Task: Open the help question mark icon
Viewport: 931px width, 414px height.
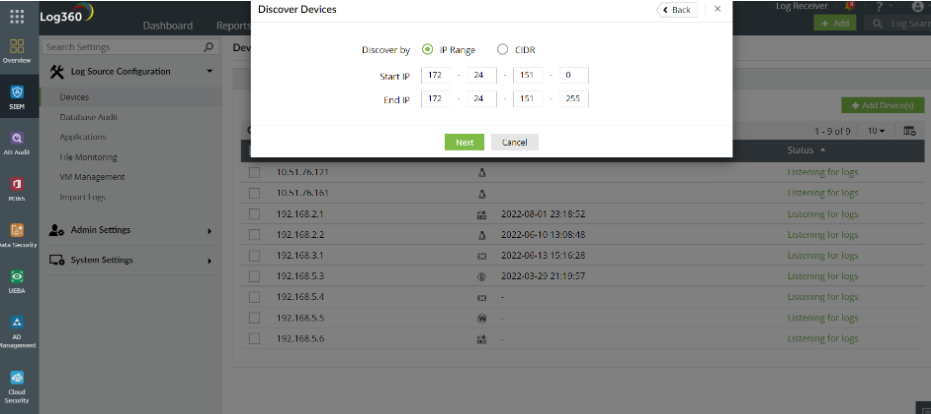Action: (879, 7)
